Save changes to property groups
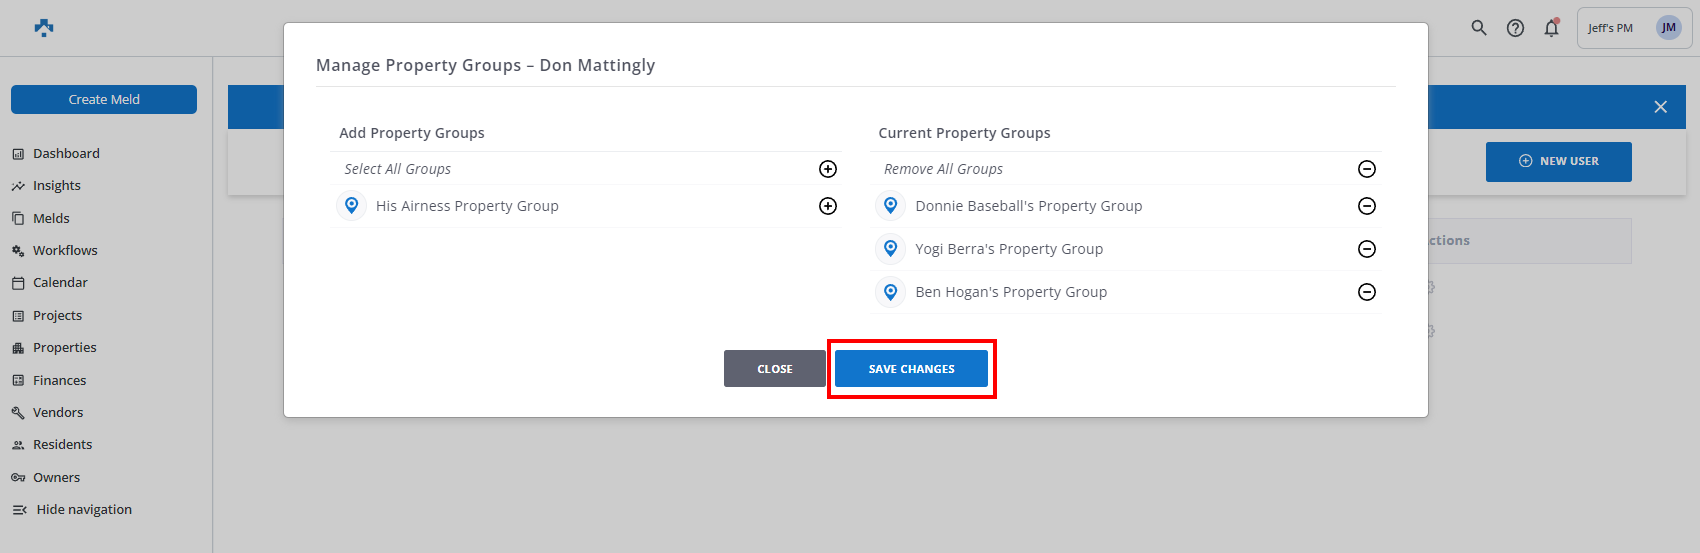1700x553 pixels. tap(911, 369)
